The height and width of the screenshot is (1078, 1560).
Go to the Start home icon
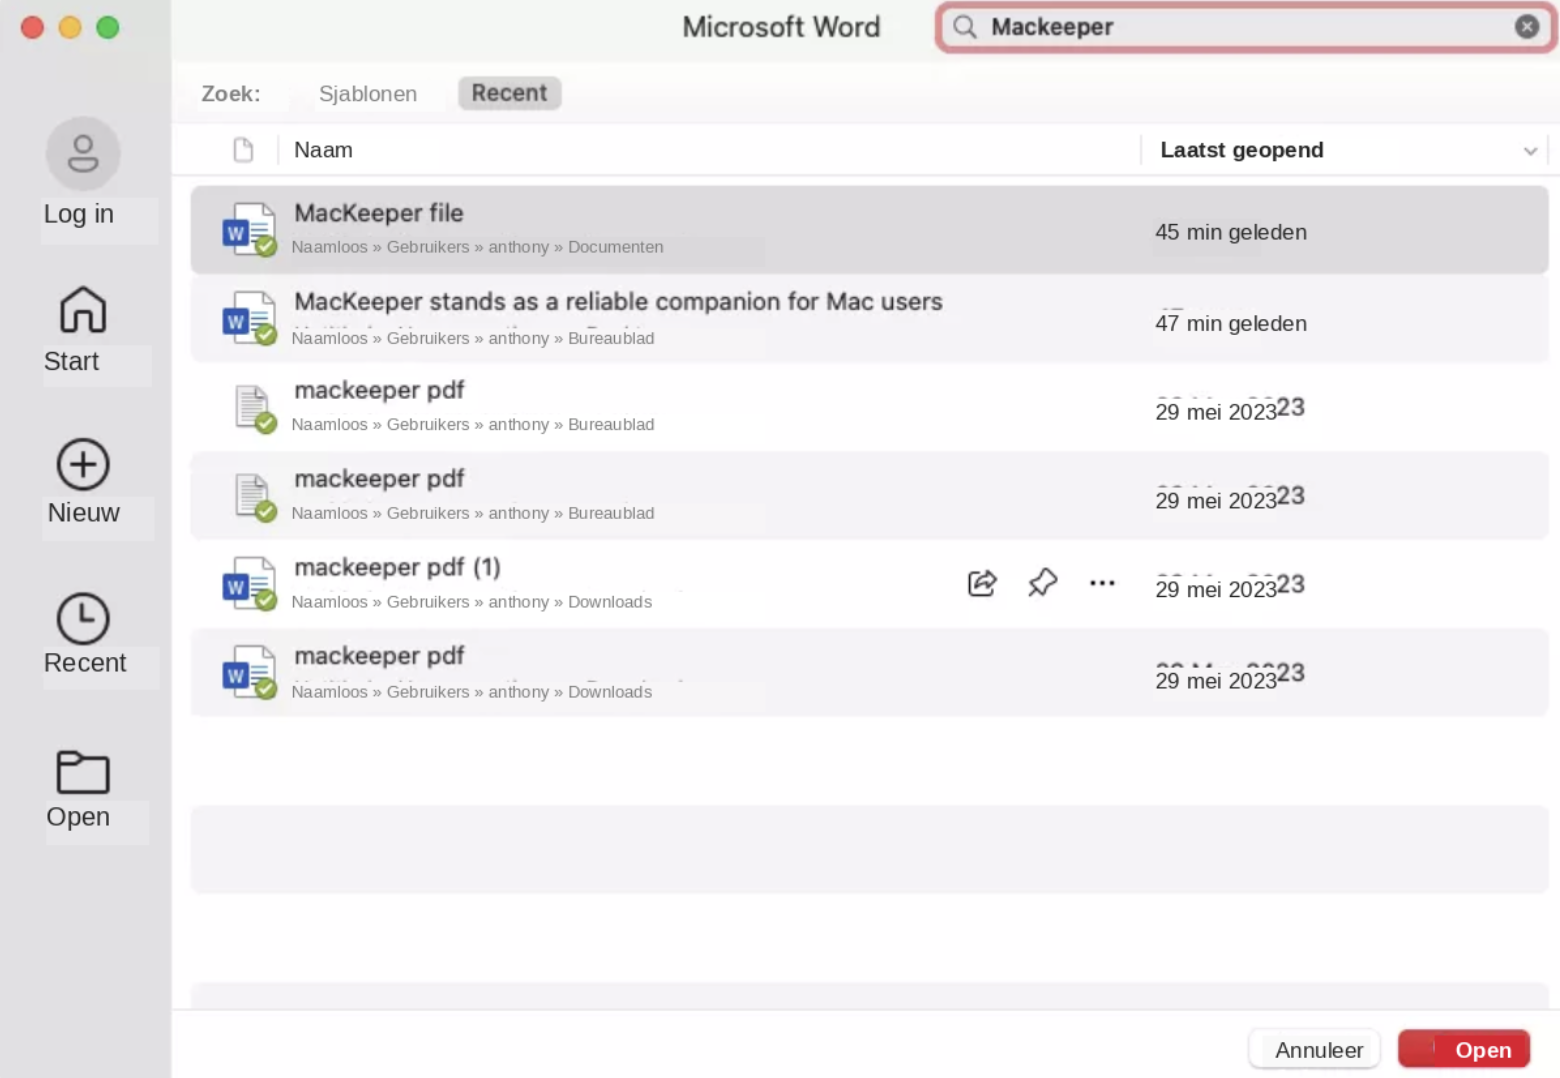pos(83,309)
